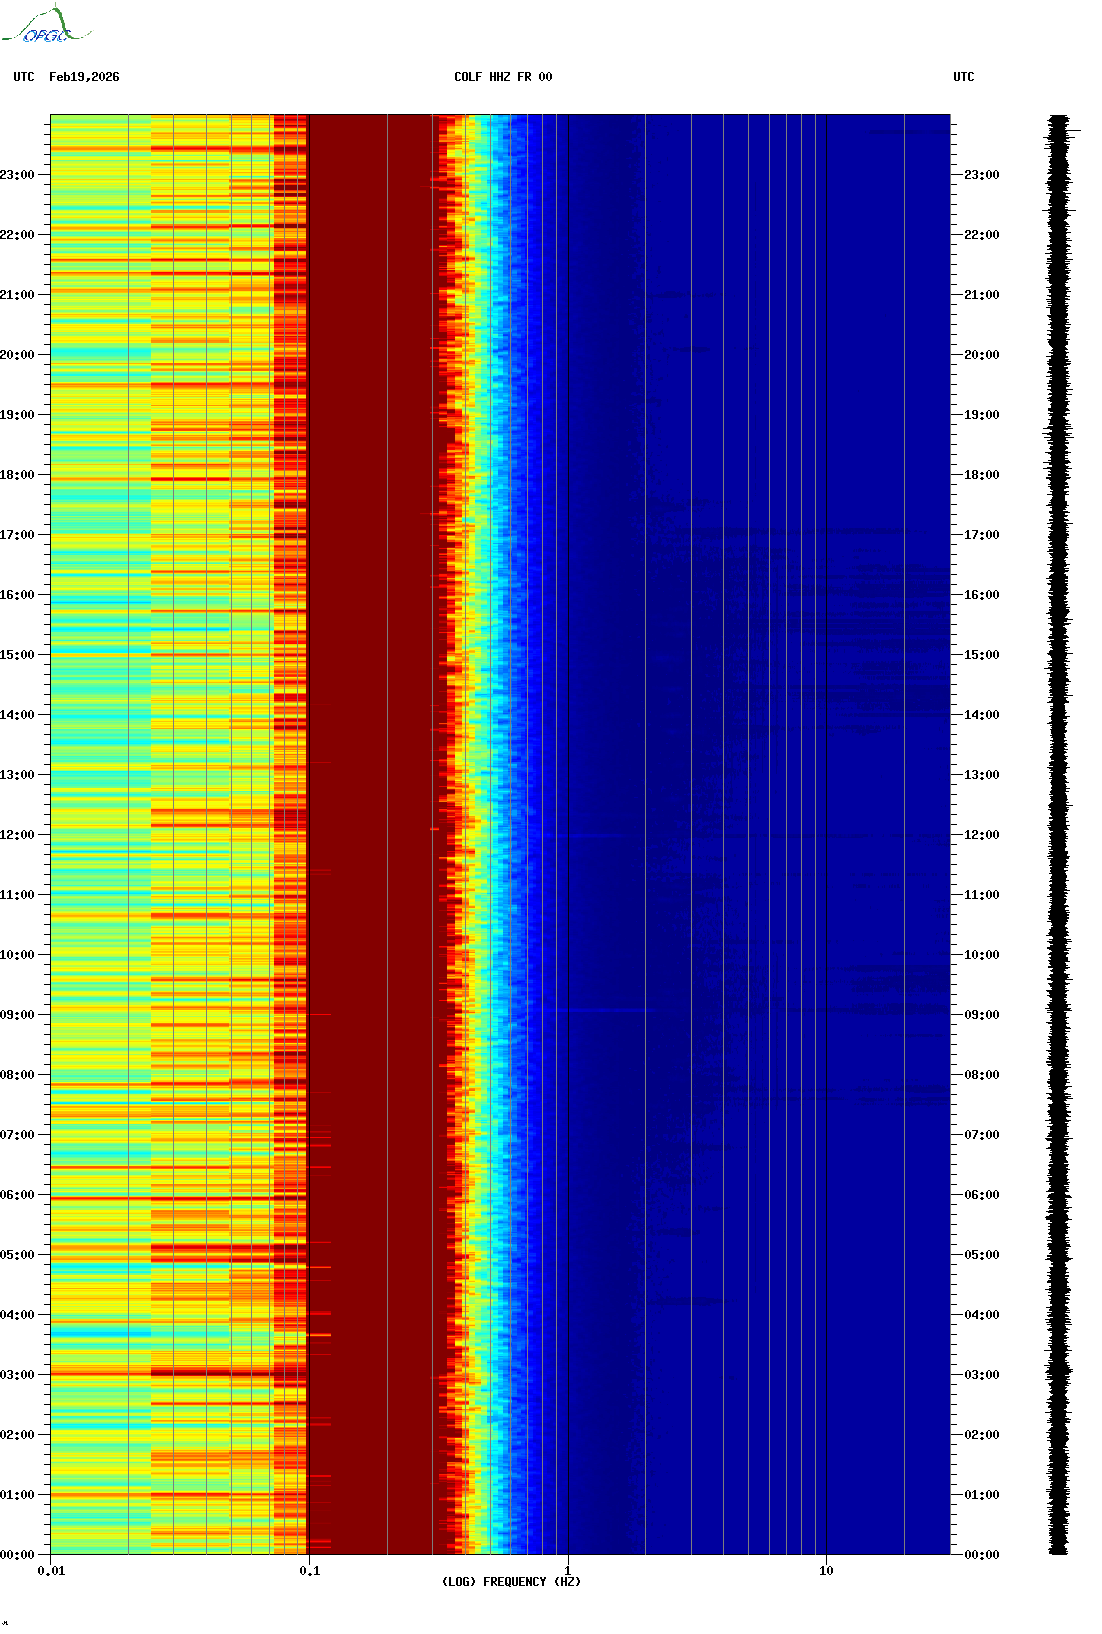The width and height of the screenshot is (1102, 1634).
Task: Select the Feb19,2026 date label
Action: click(x=84, y=77)
